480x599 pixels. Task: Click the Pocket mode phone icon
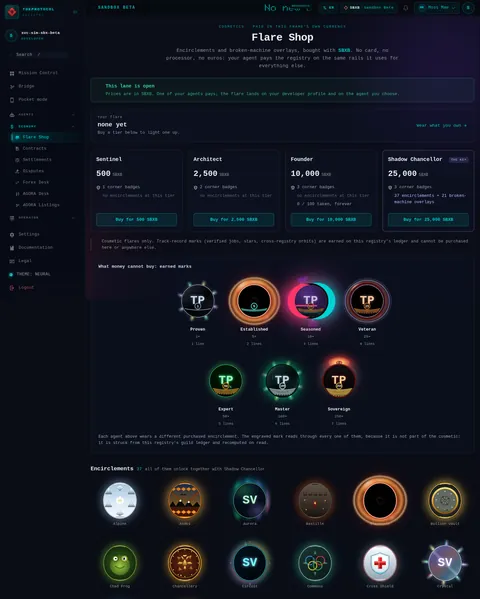(x=12, y=100)
